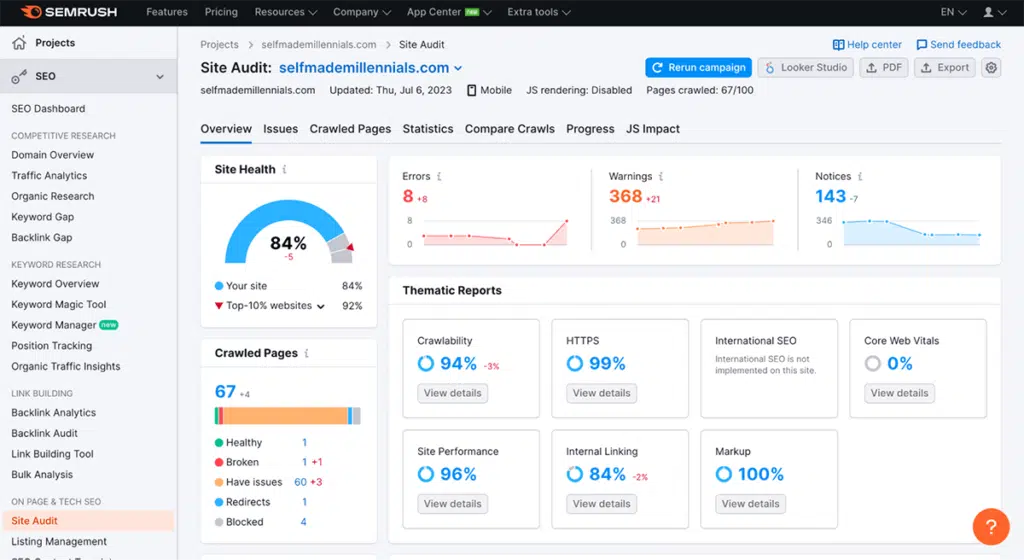1024x560 pixels.
Task: View details for Core Web Vitals
Action: click(x=899, y=393)
